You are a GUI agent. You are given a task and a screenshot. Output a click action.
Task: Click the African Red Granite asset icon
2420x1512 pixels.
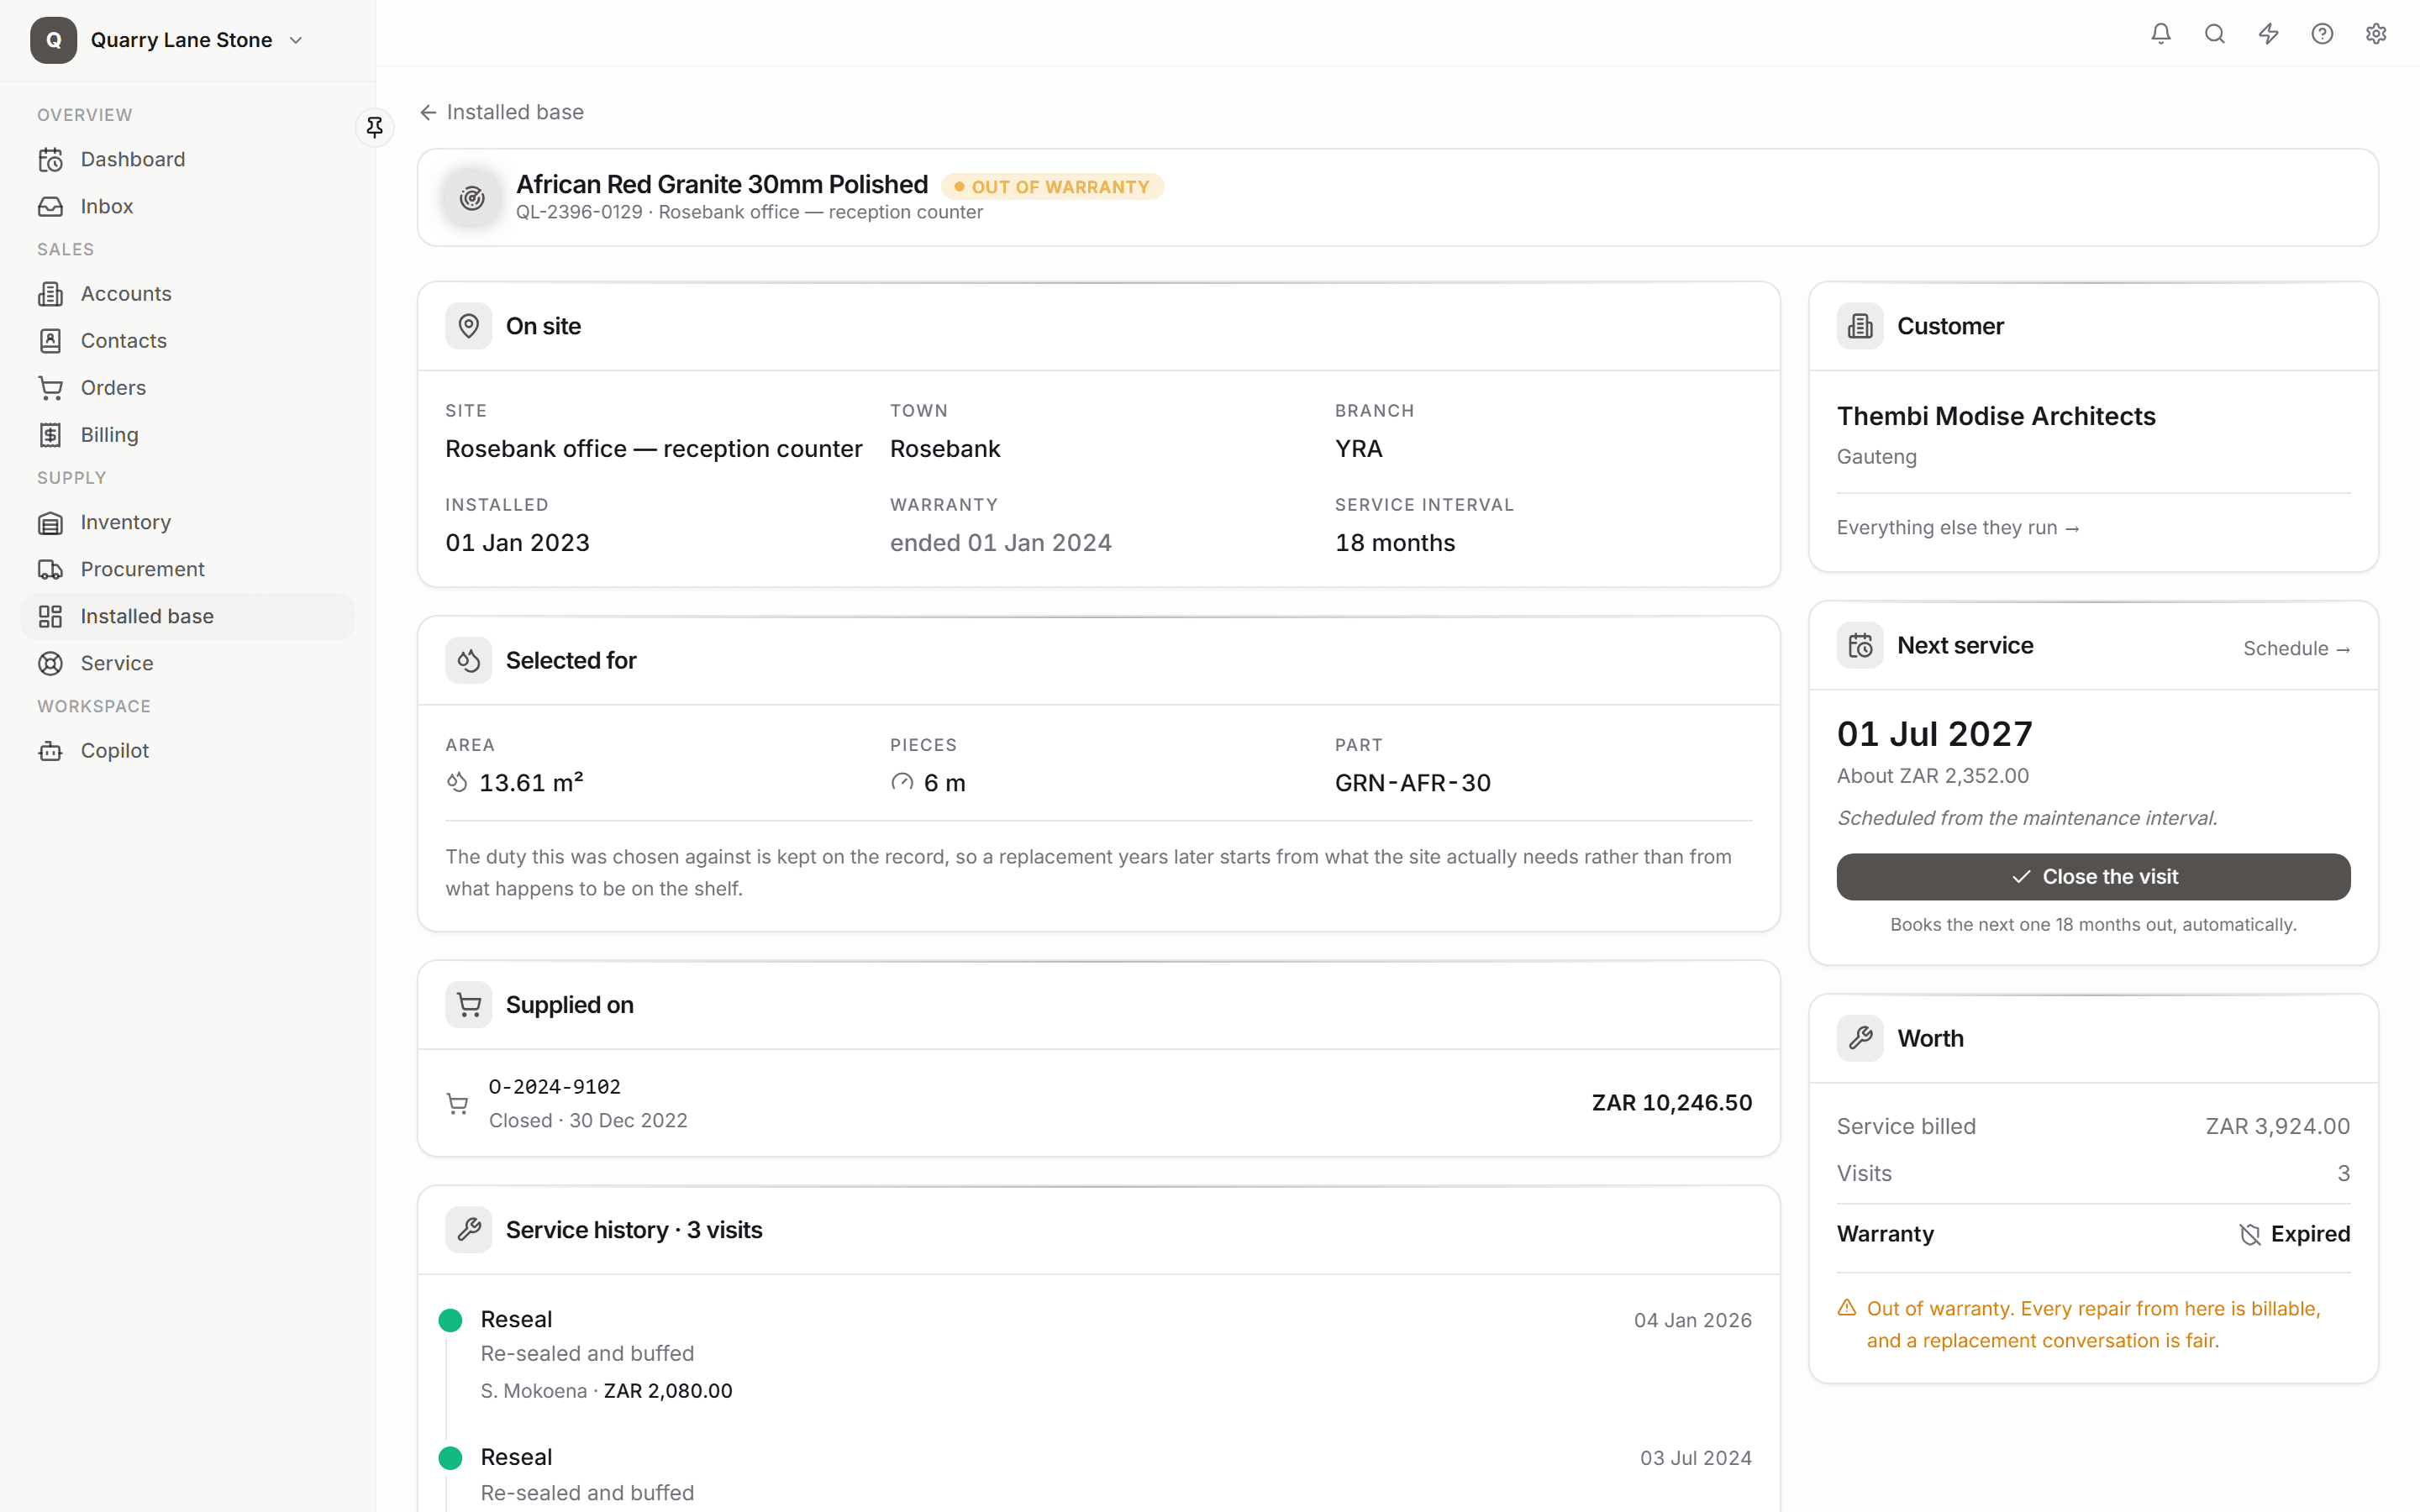click(x=472, y=197)
